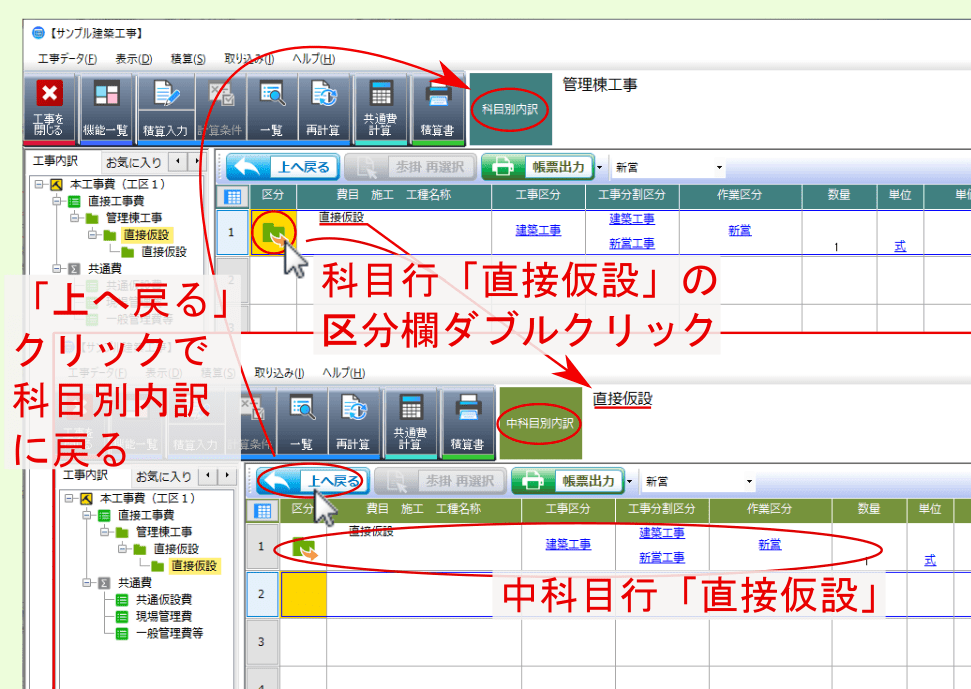This screenshot has width=971, height=689.
Task: Click 工事を閉じる icon in upper window toolbar
Action: pos(49,107)
